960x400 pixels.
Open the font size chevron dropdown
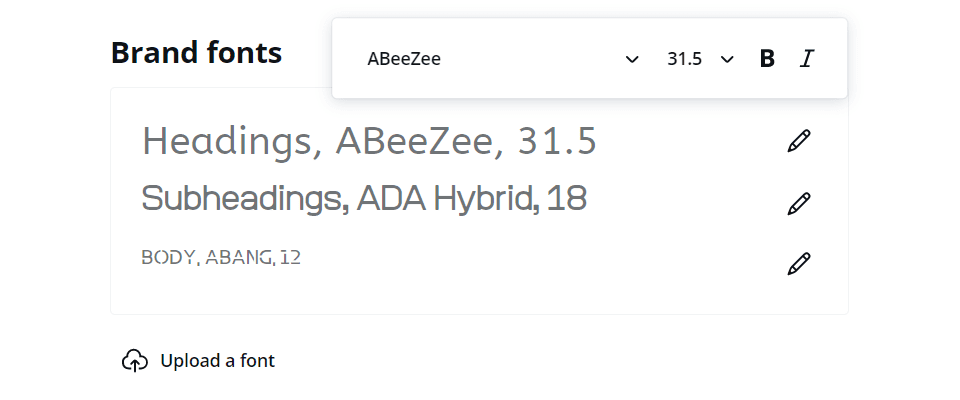(x=727, y=59)
